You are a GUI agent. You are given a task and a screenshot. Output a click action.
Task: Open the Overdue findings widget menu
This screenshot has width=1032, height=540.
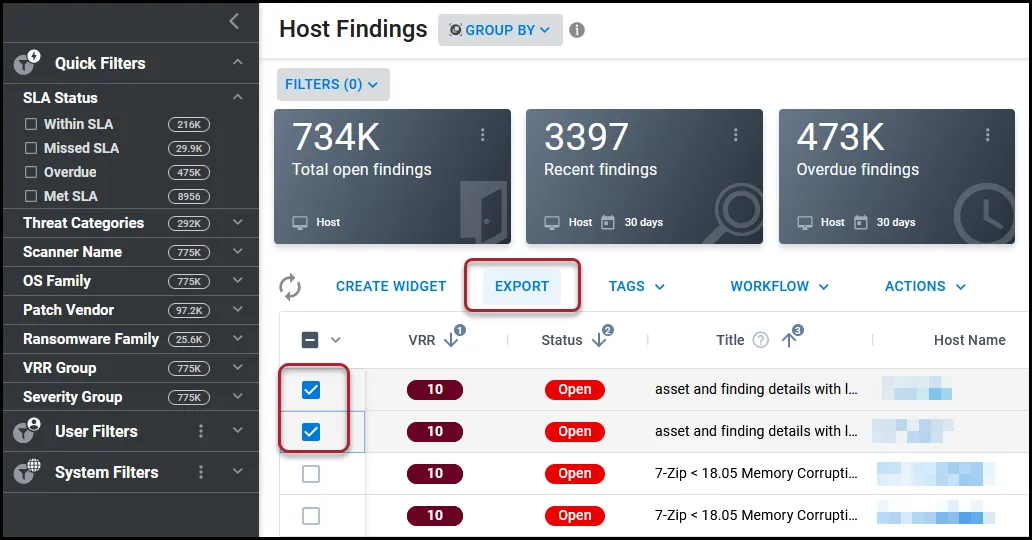[987, 134]
